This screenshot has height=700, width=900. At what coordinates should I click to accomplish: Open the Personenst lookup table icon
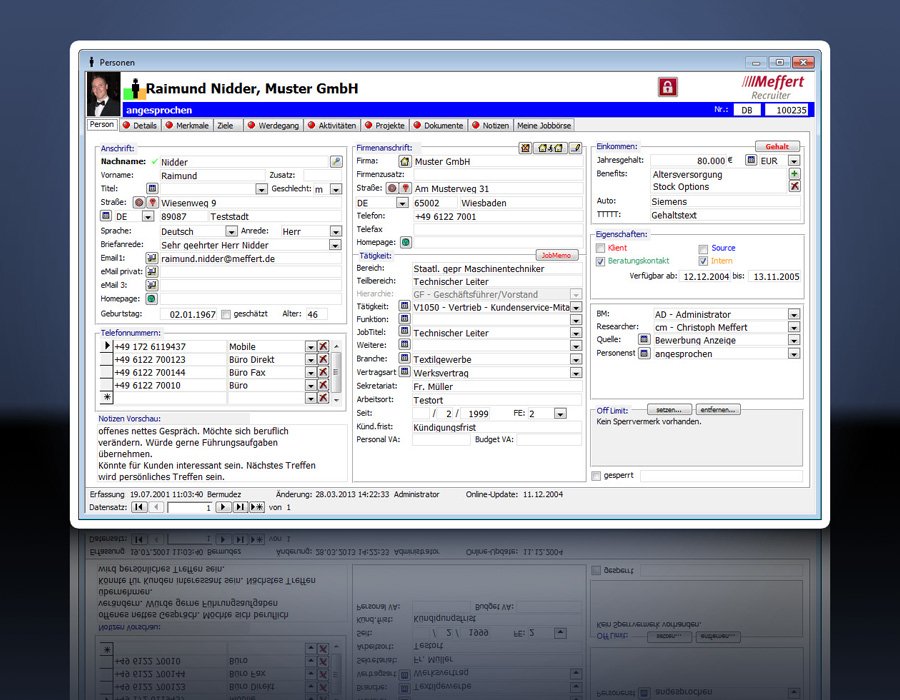tap(644, 353)
